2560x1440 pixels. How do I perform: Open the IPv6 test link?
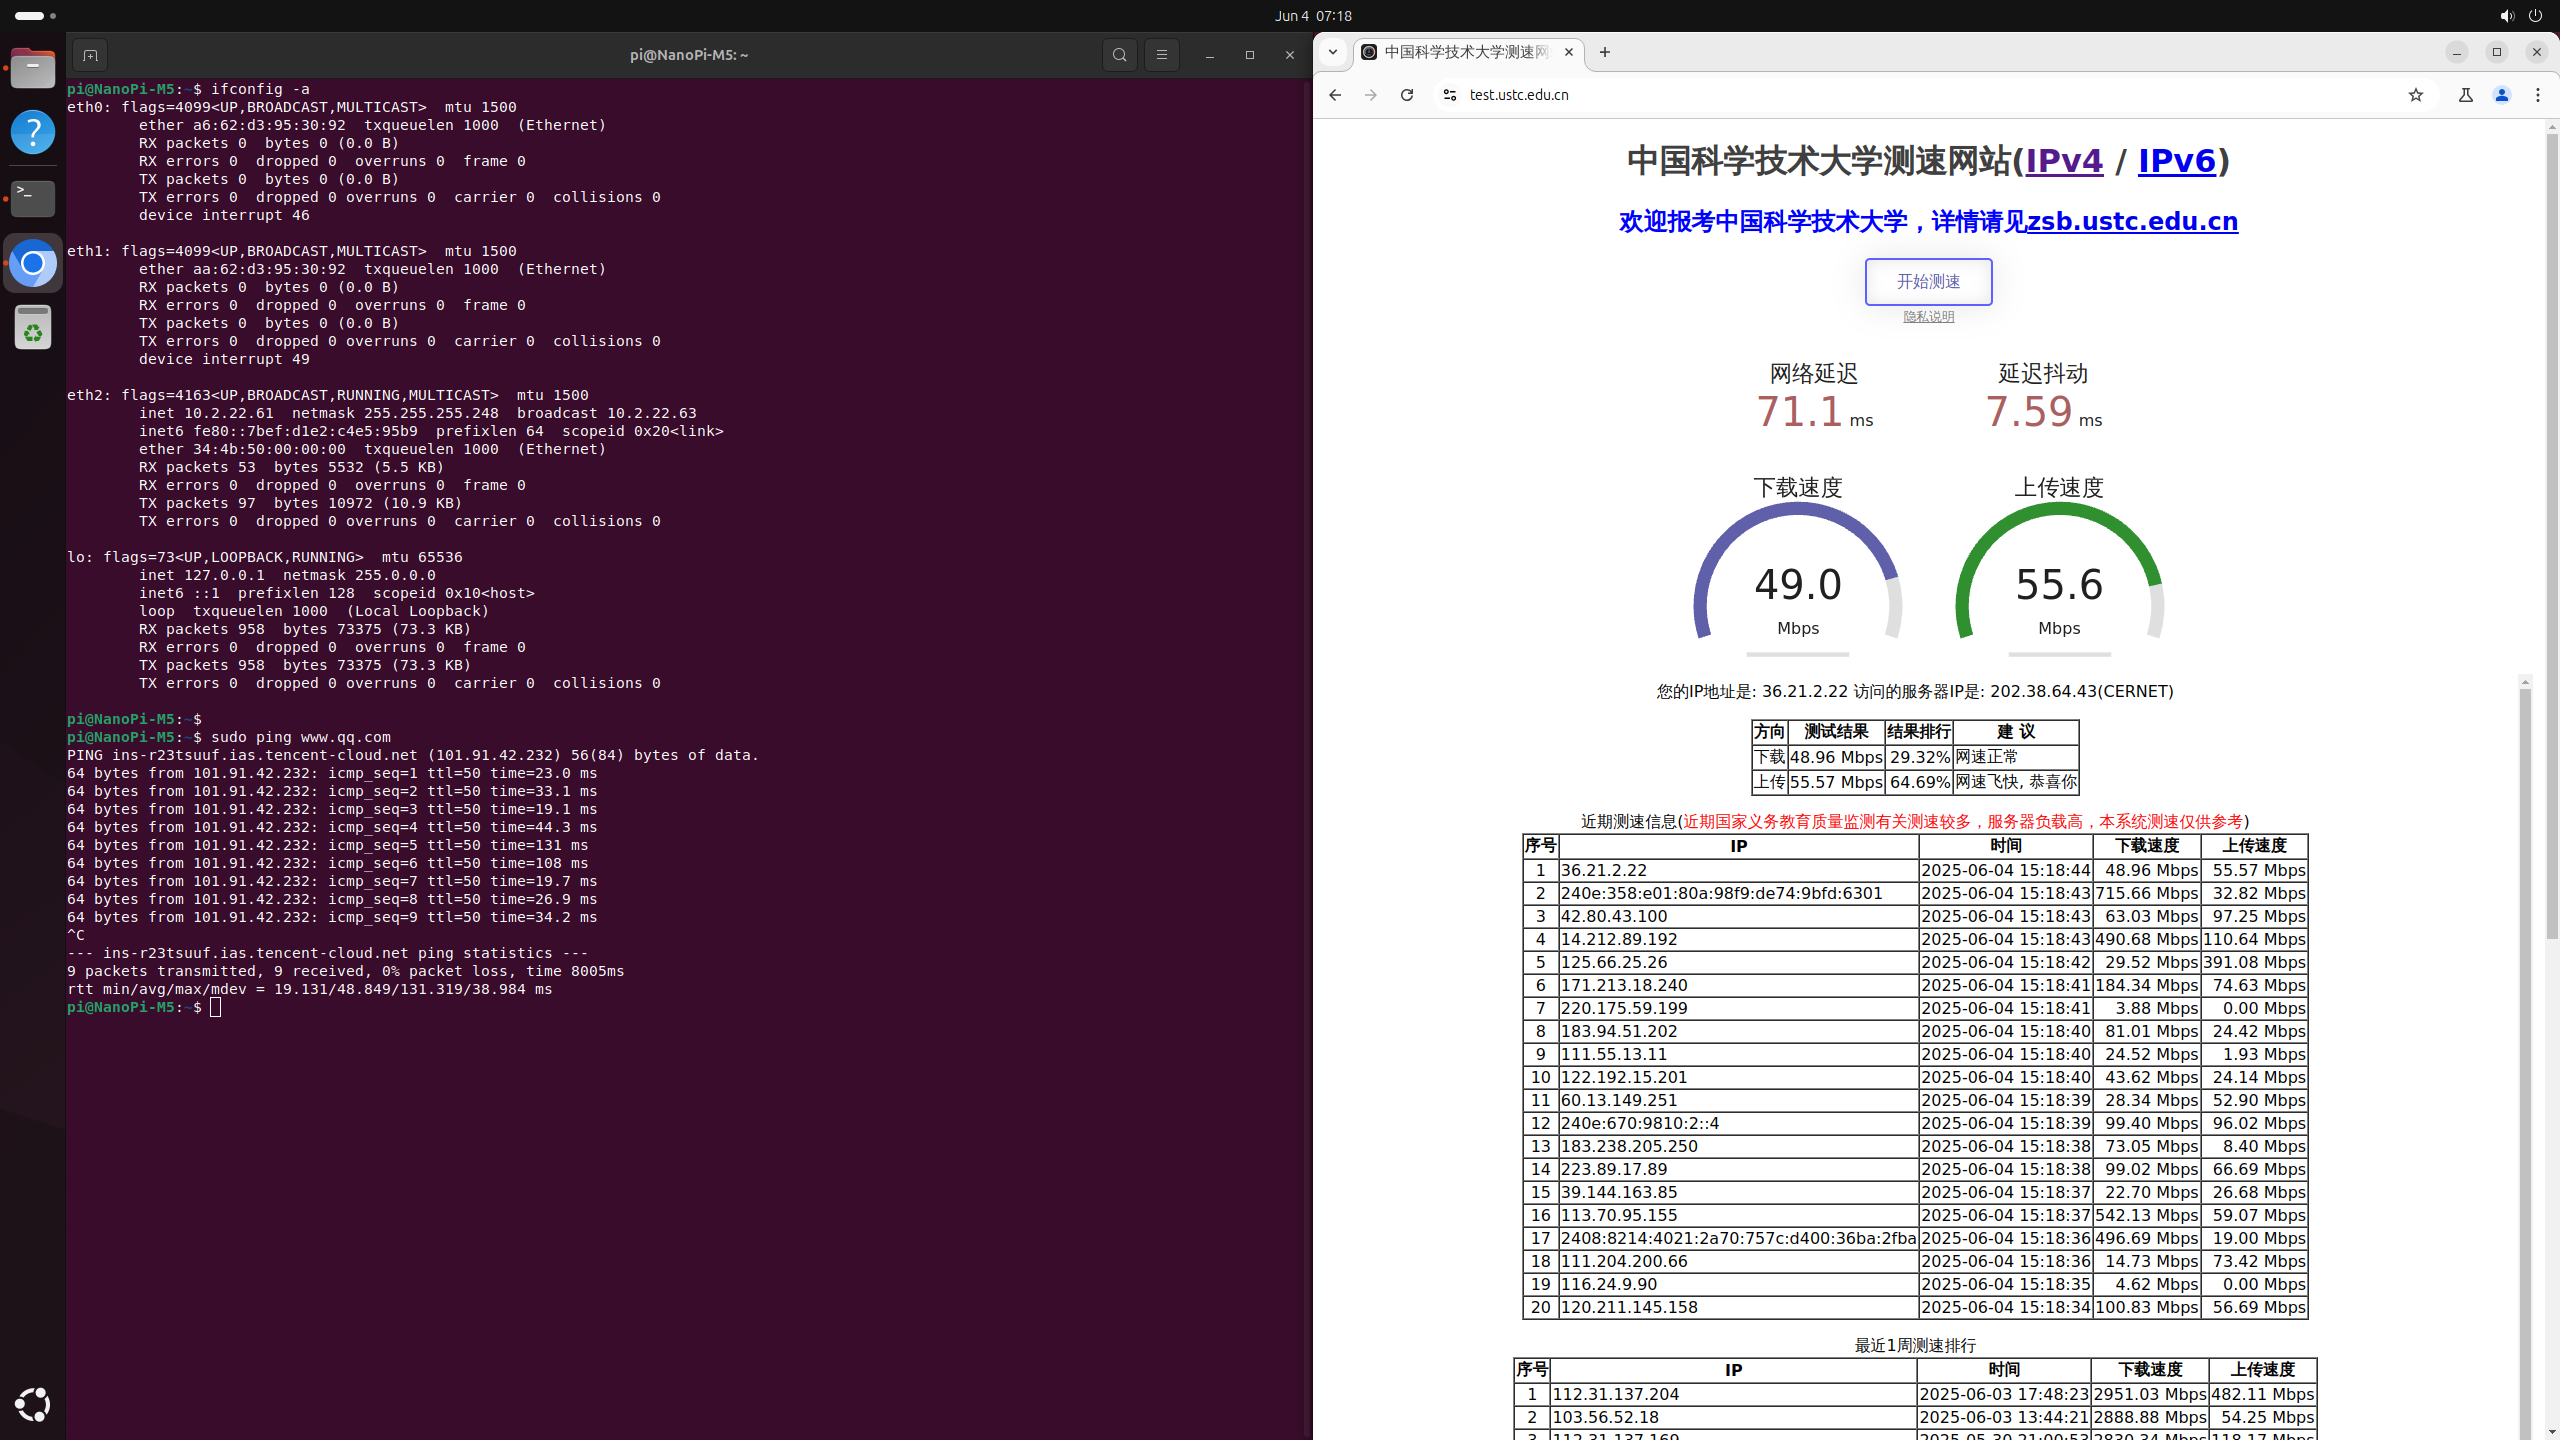pyautogui.click(x=2176, y=161)
